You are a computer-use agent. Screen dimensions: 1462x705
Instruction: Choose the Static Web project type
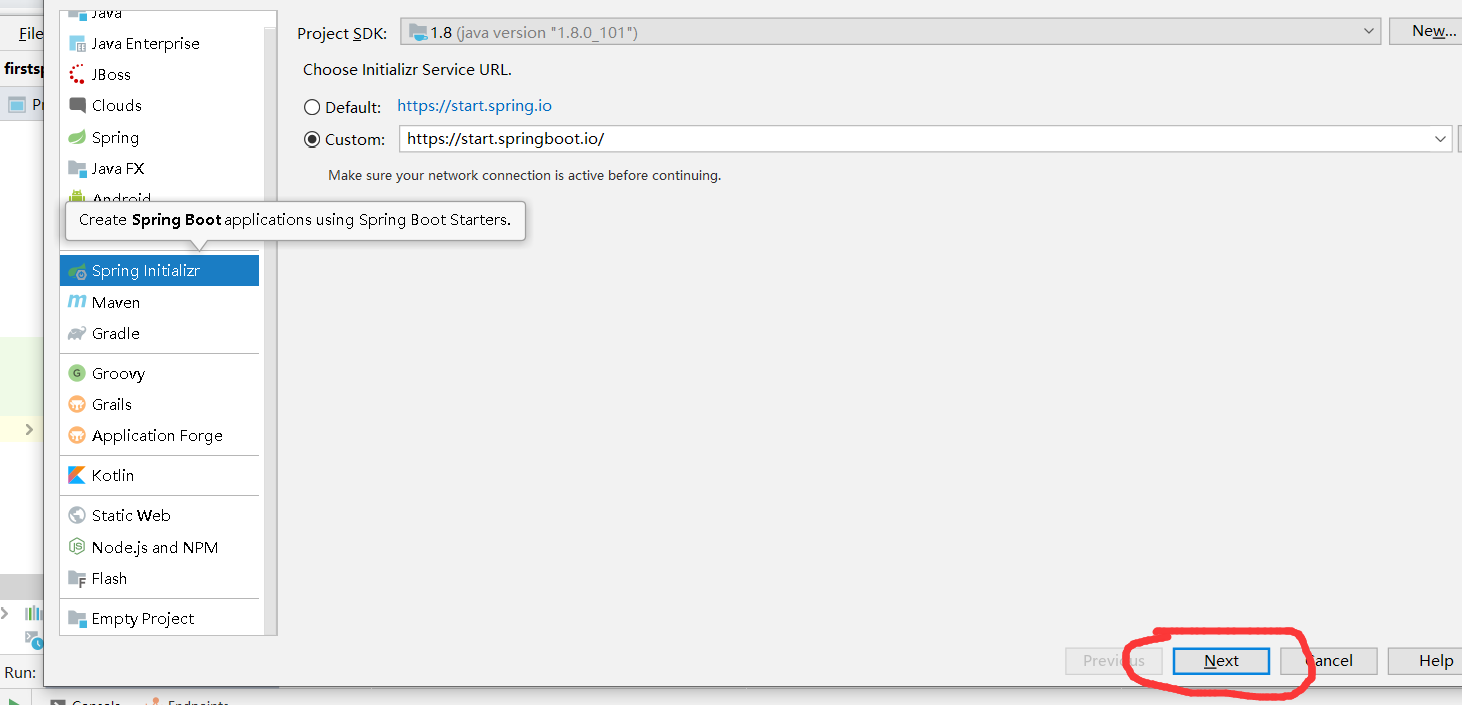coord(129,515)
